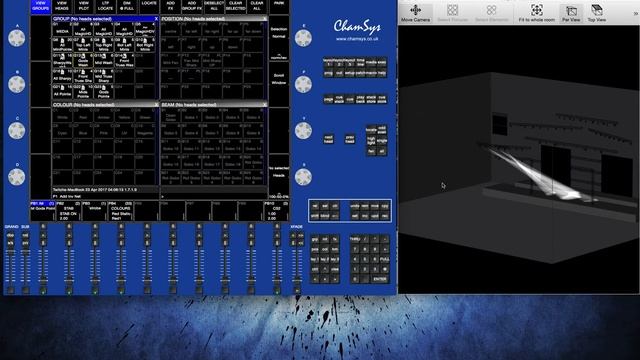This screenshot has width=640, height=360.
Task: Pick the Open Gobo beam palette
Action: (171, 115)
